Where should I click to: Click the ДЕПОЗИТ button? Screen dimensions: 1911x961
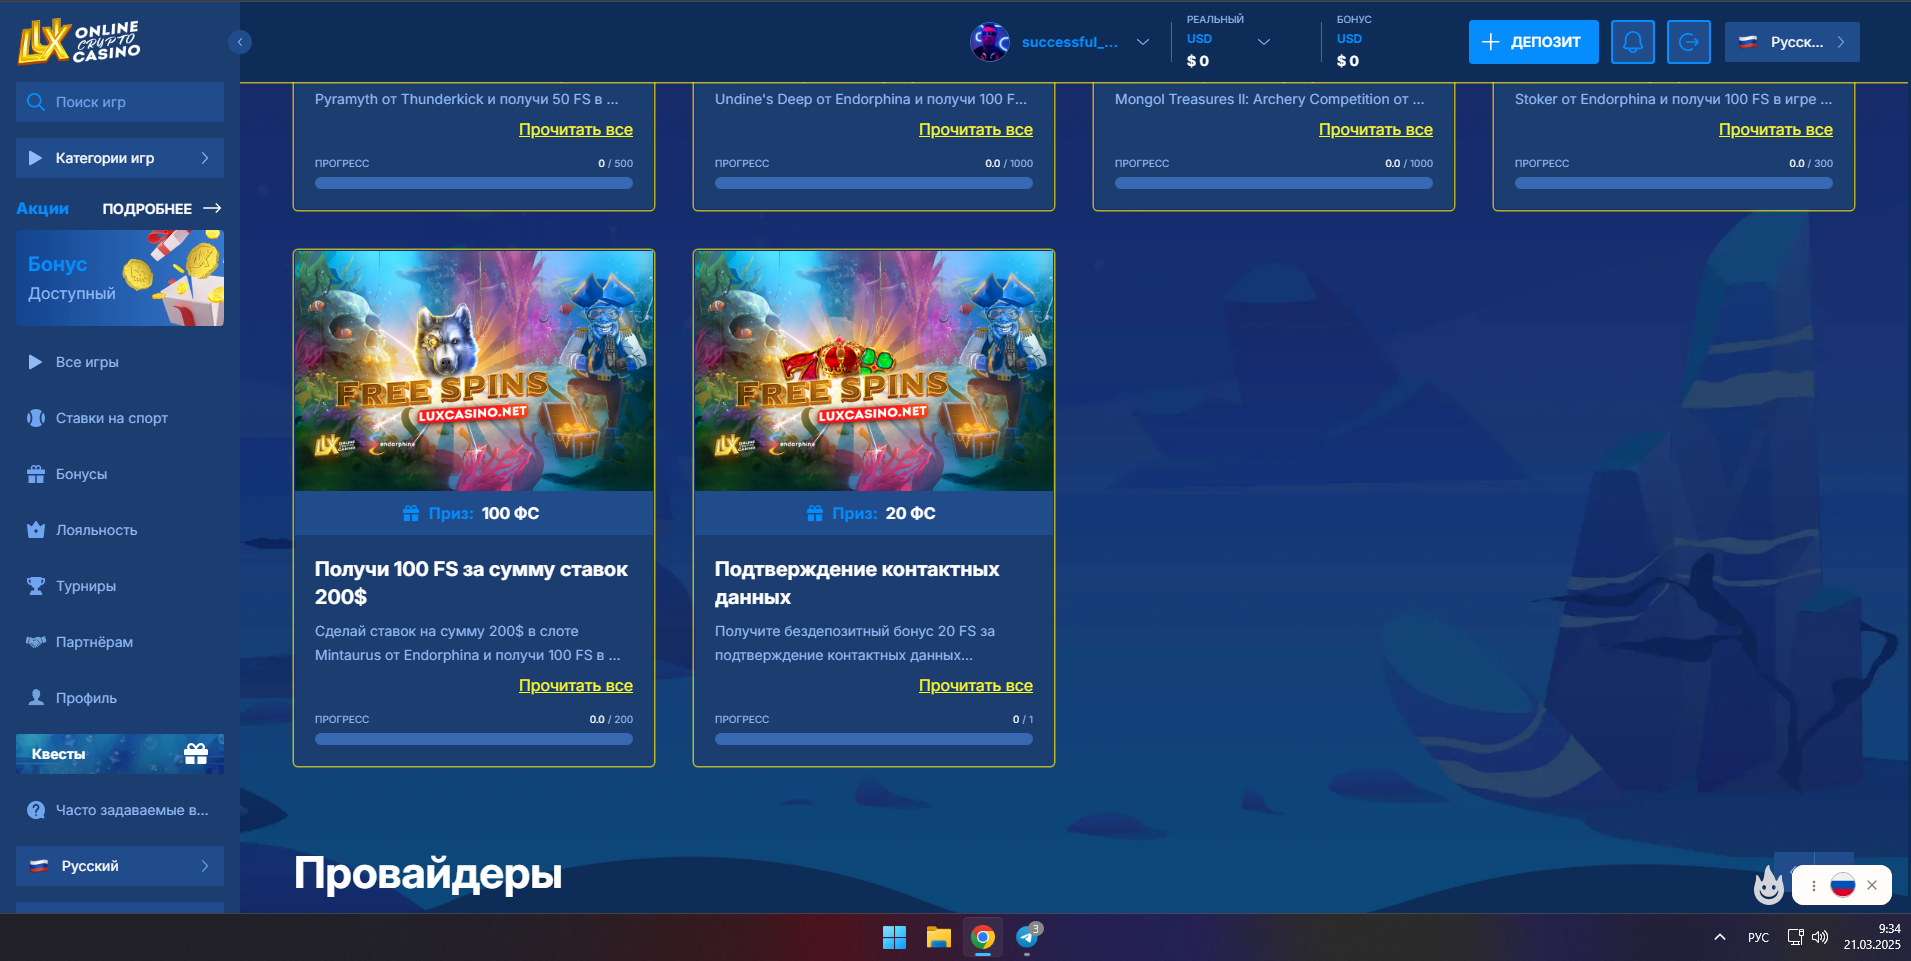tap(1534, 42)
